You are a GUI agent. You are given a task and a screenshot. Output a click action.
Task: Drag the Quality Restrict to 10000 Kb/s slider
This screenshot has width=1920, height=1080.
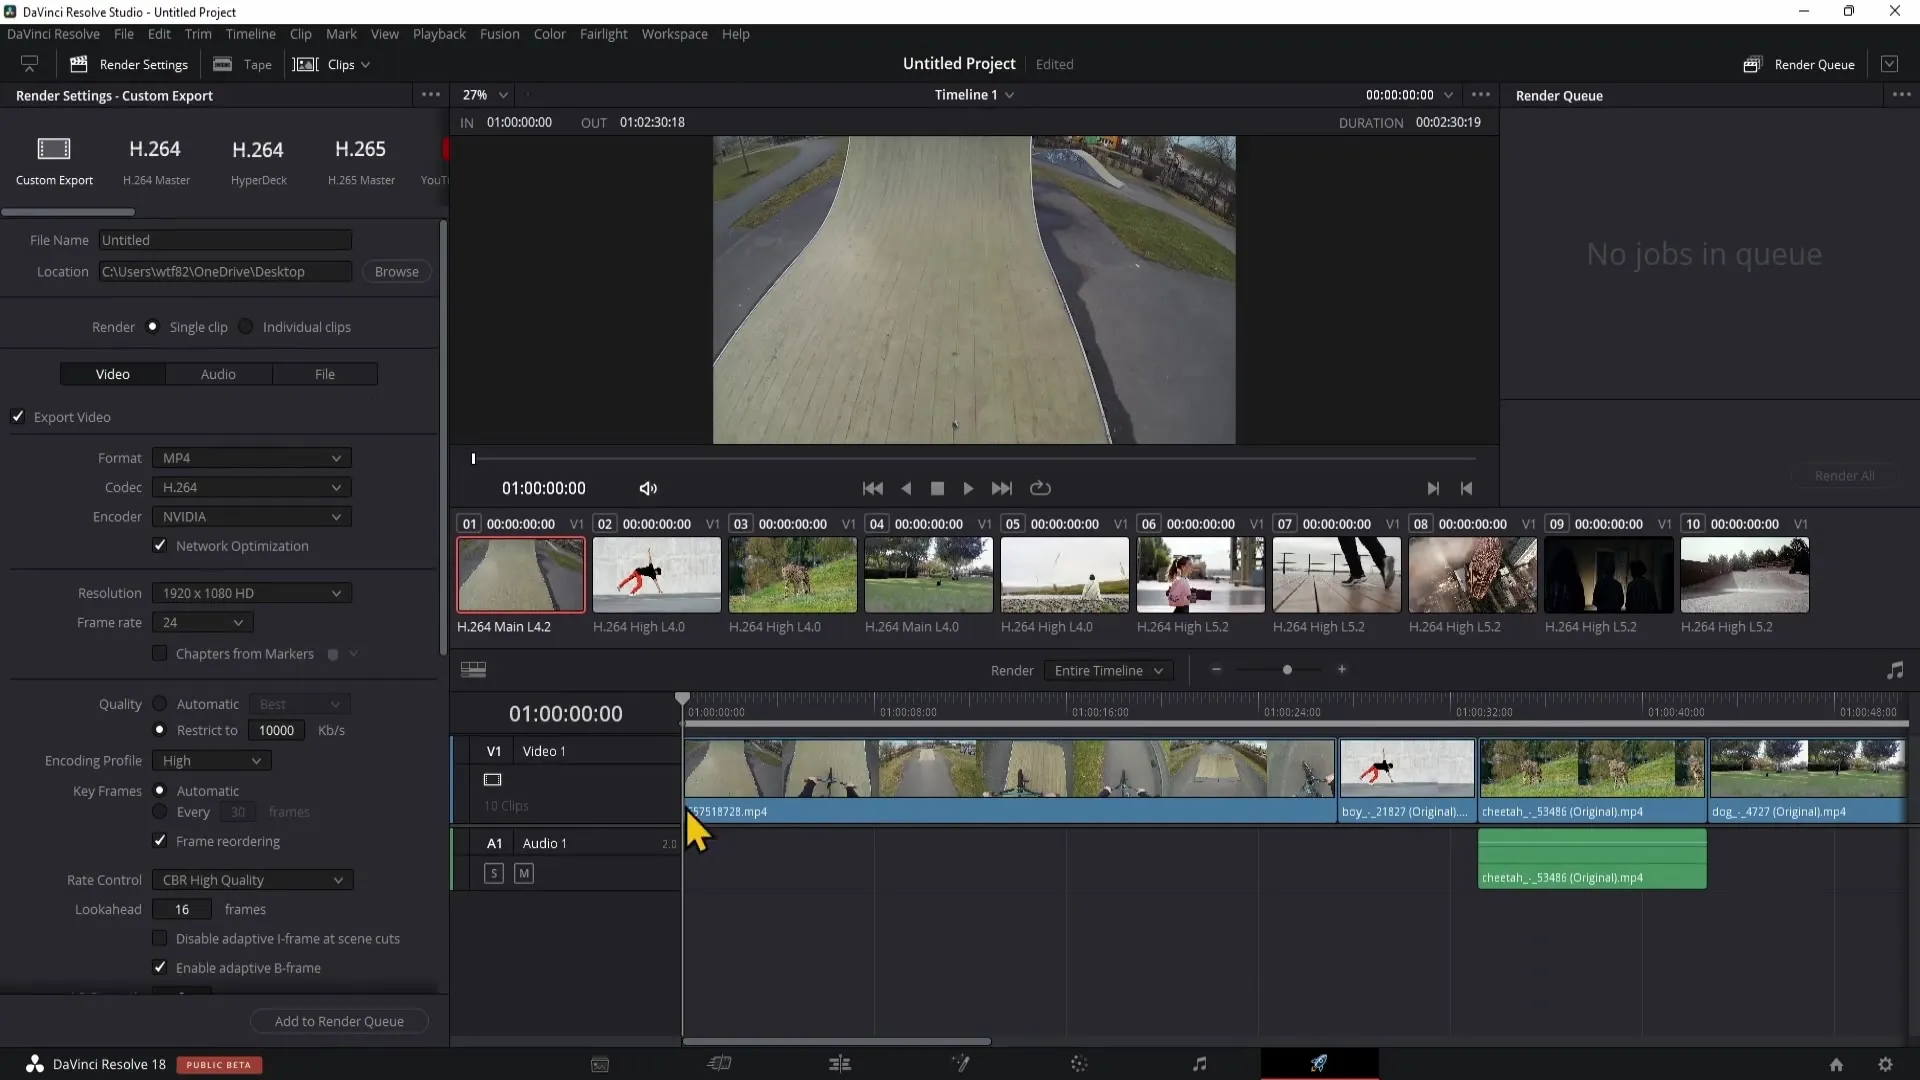(276, 731)
